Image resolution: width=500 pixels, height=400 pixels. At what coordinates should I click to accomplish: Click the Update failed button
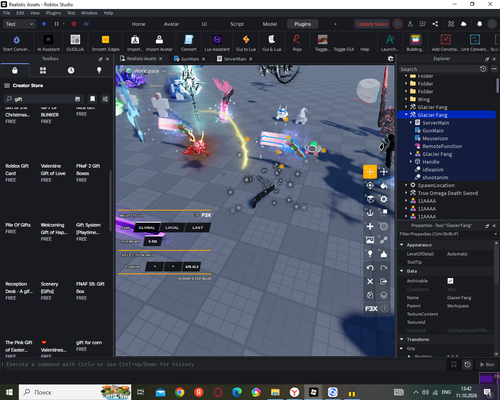coord(372,24)
